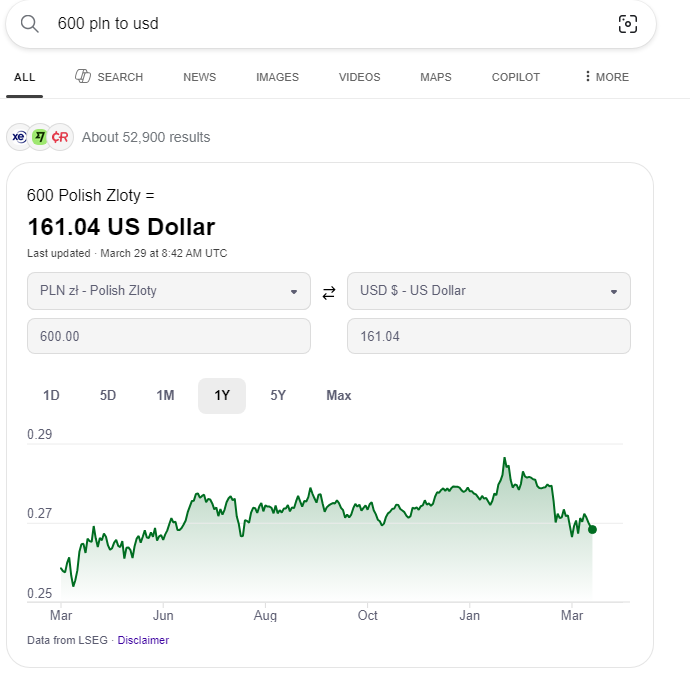
Task: Switch chart range to 5Y
Action: pyautogui.click(x=278, y=396)
